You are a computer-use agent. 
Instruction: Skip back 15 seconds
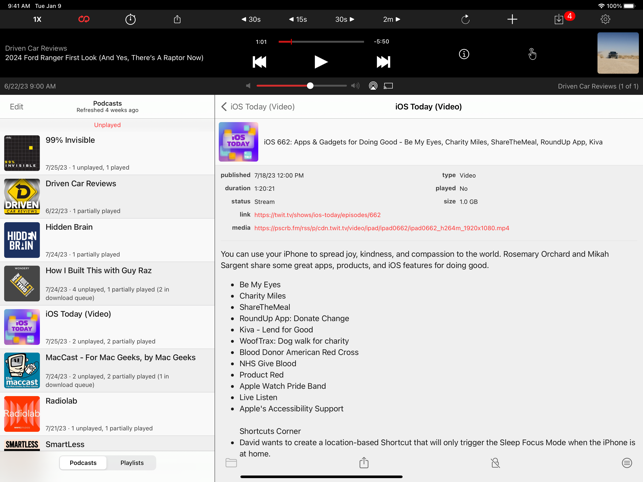click(x=298, y=19)
